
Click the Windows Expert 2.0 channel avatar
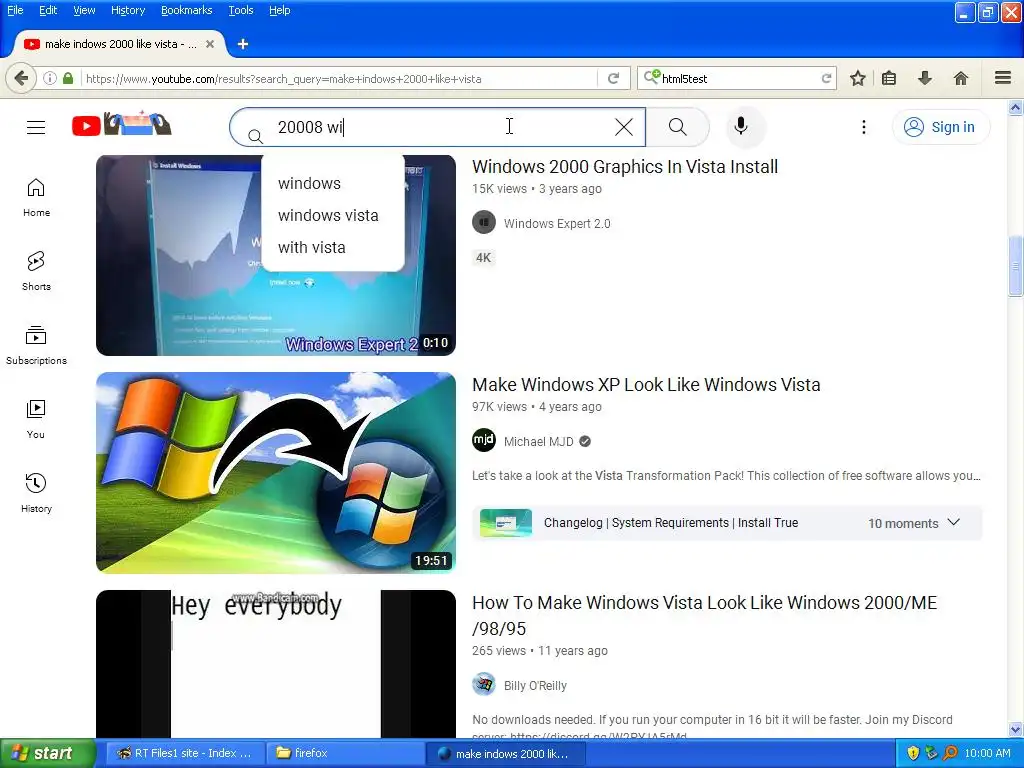click(x=484, y=223)
